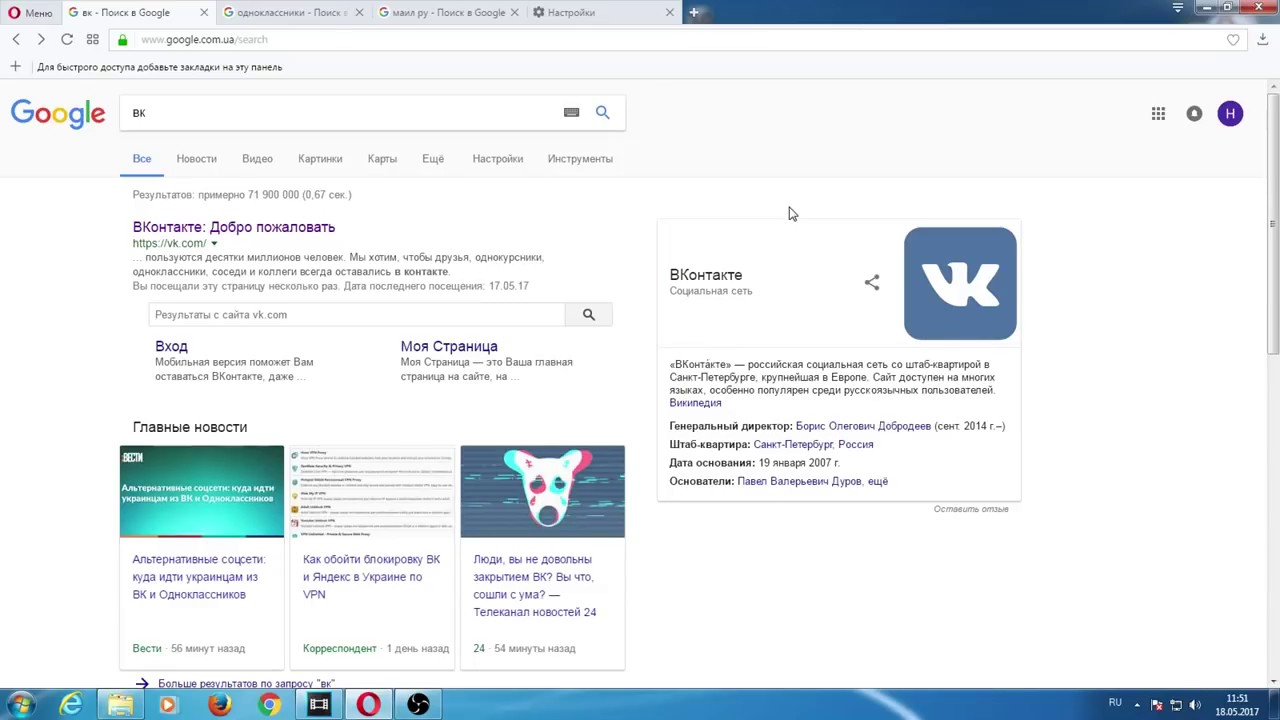Open the Вход sitelink

[x=171, y=346]
